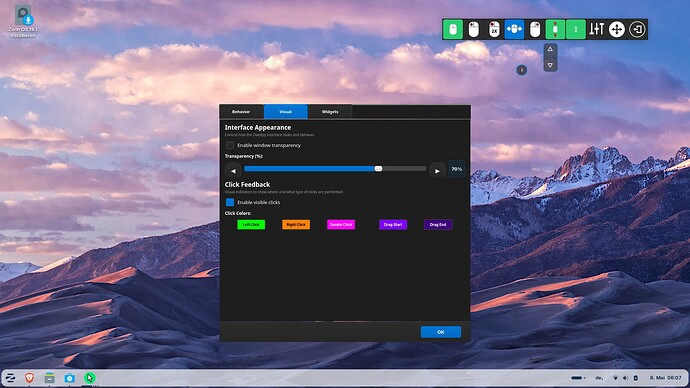This screenshot has width=690, height=388.
Task: Open the Widgets tab
Action: 330,112
